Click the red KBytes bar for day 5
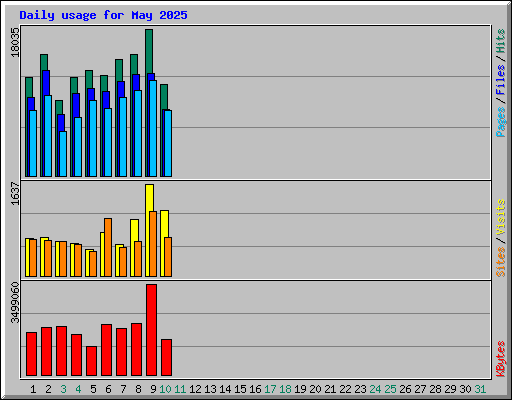The image size is (512, 400). click(91, 361)
